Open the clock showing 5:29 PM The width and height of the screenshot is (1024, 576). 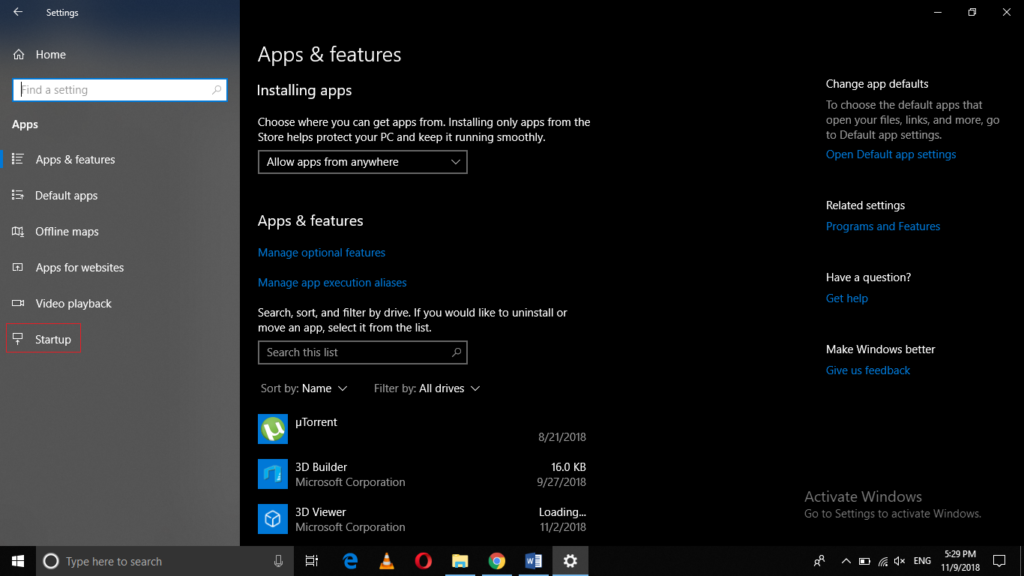960,561
